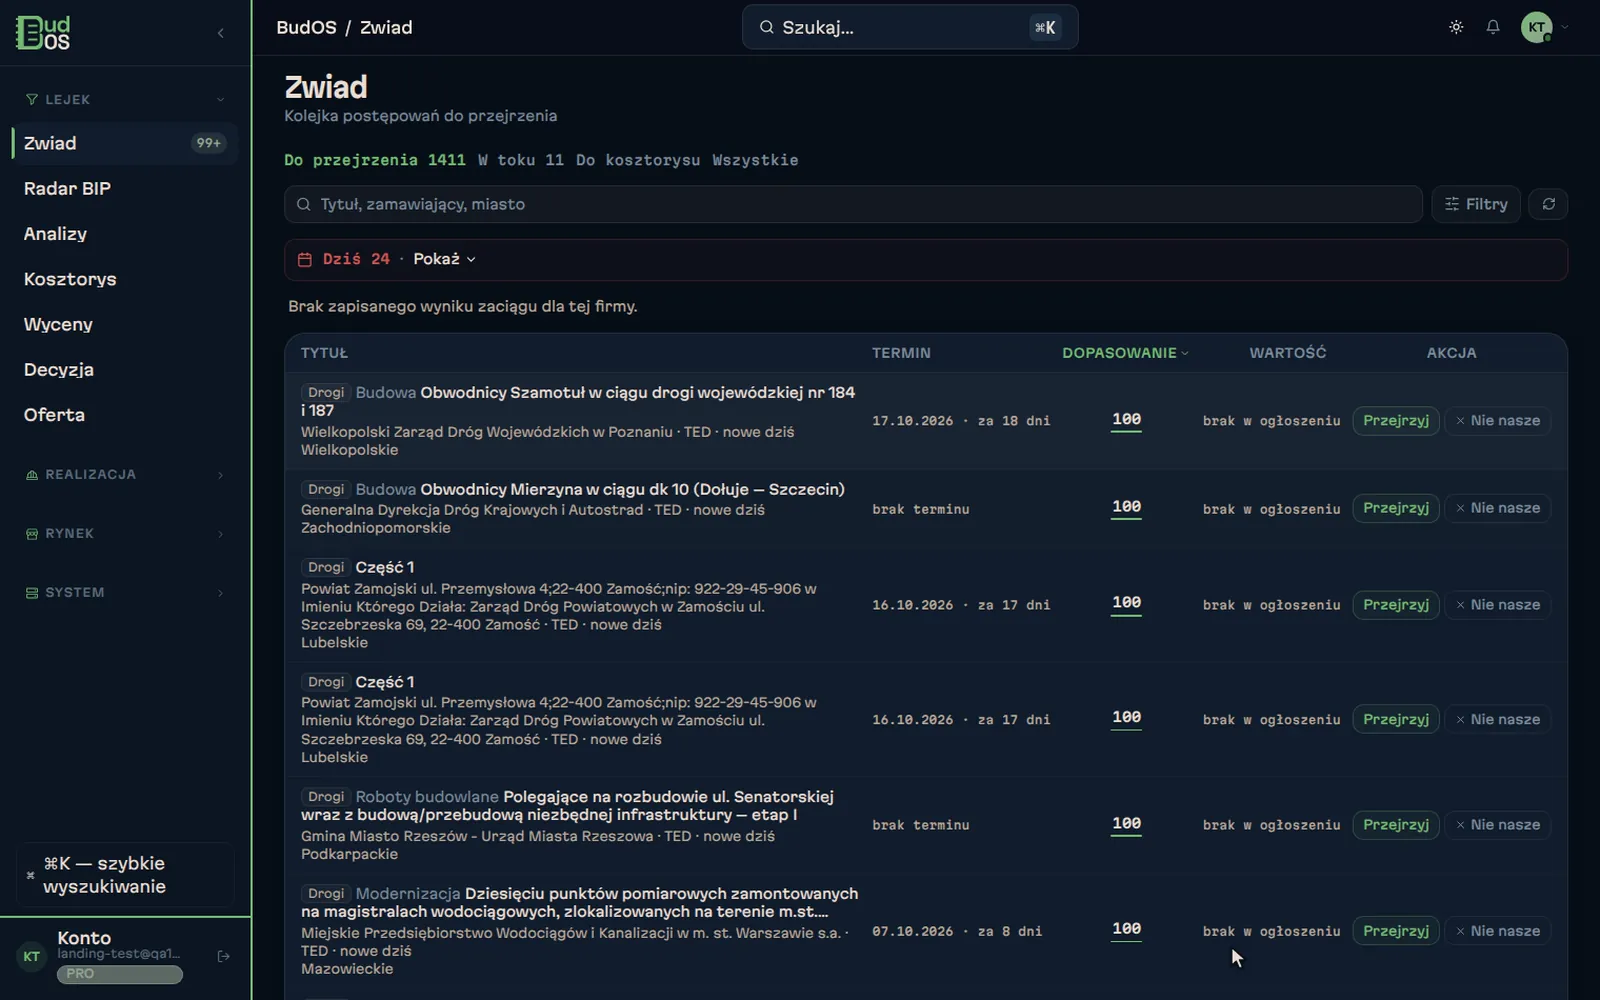The image size is (1600, 1000).
Task: Switch to the Wszystkie tab
Action: pyautogui.click(x=755, y=160)
